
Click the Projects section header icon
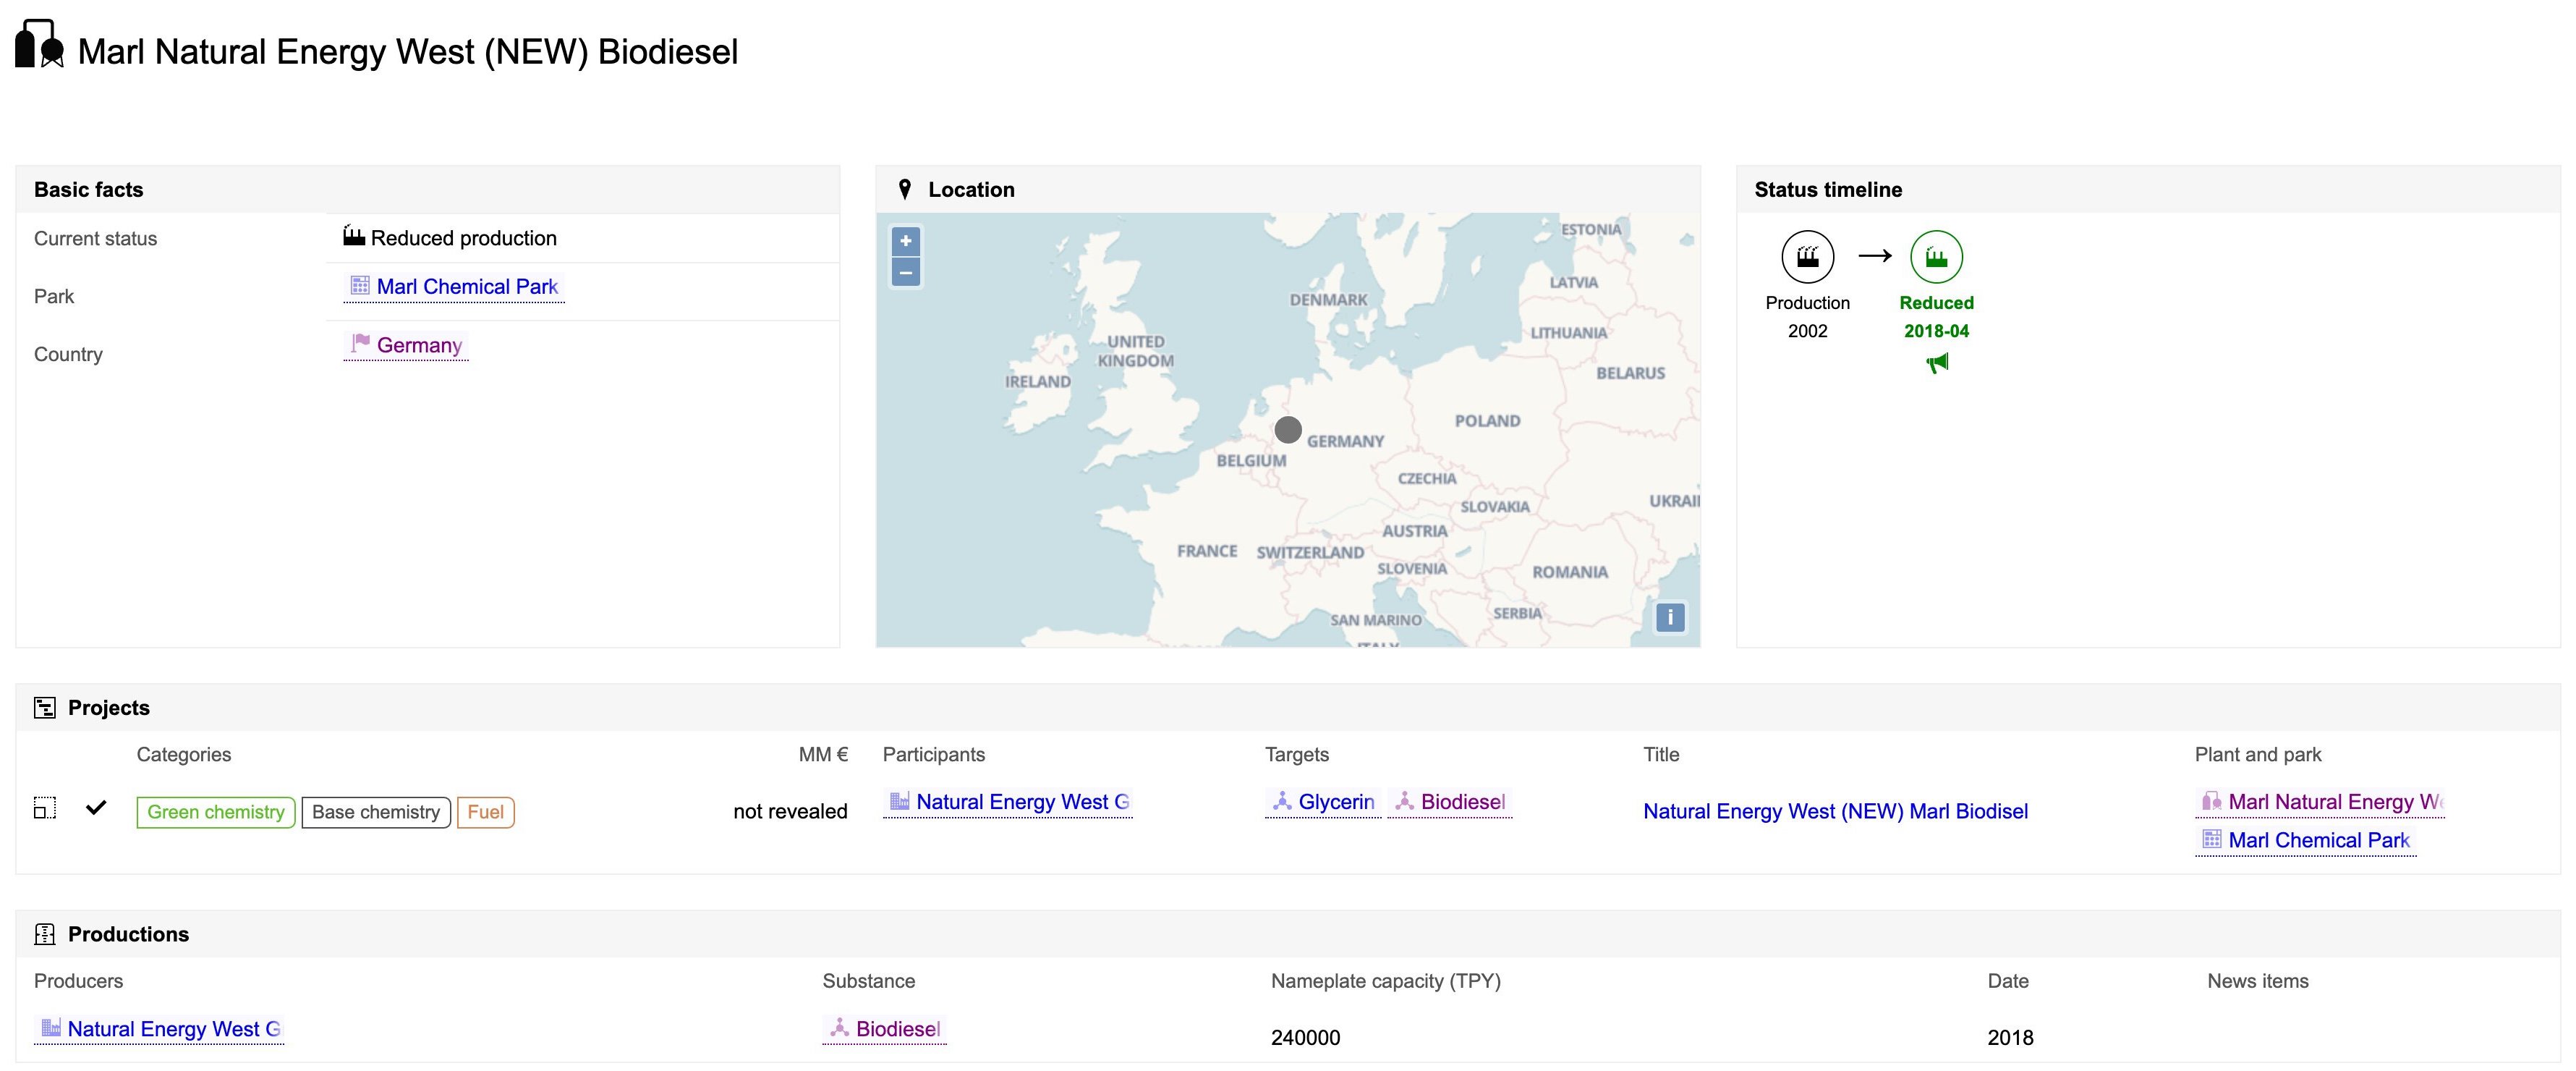(x=45, y=708)
